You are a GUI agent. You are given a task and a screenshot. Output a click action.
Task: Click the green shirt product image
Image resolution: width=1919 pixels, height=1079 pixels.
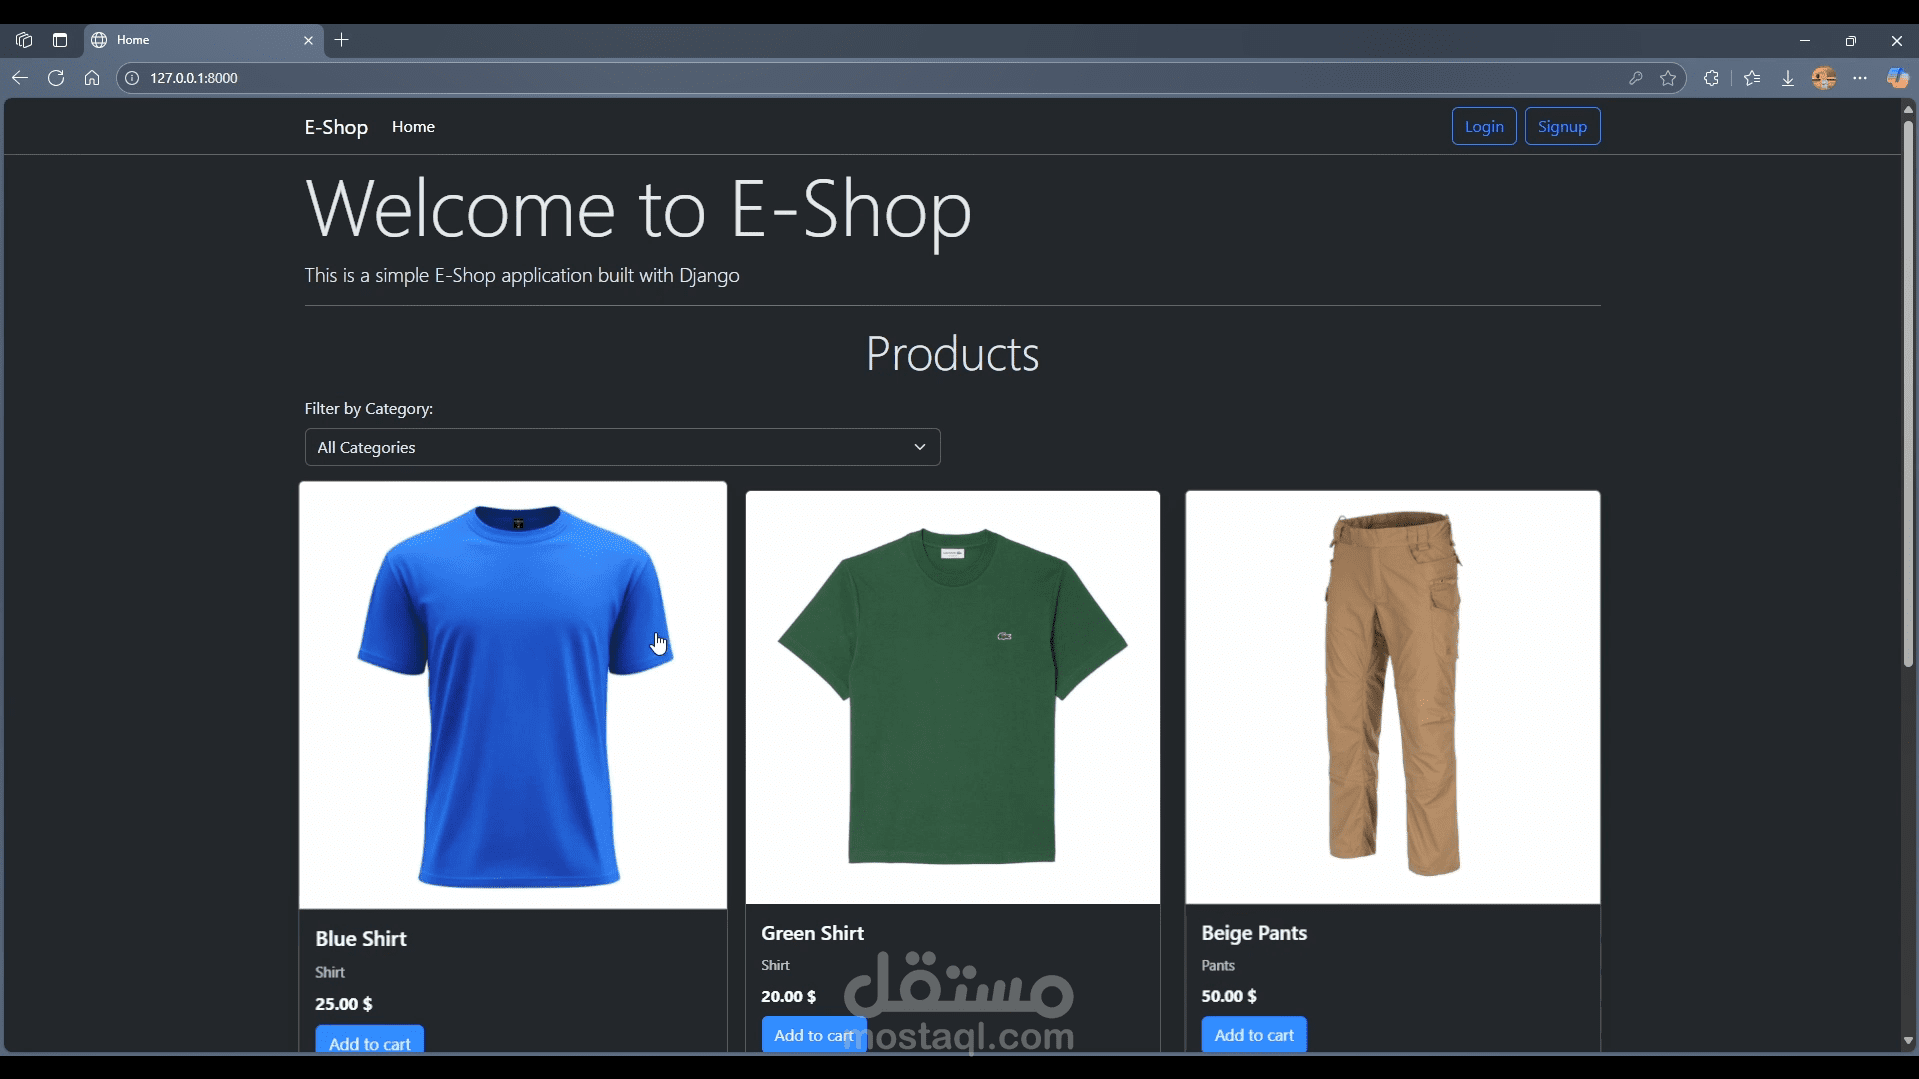(953, 697)
